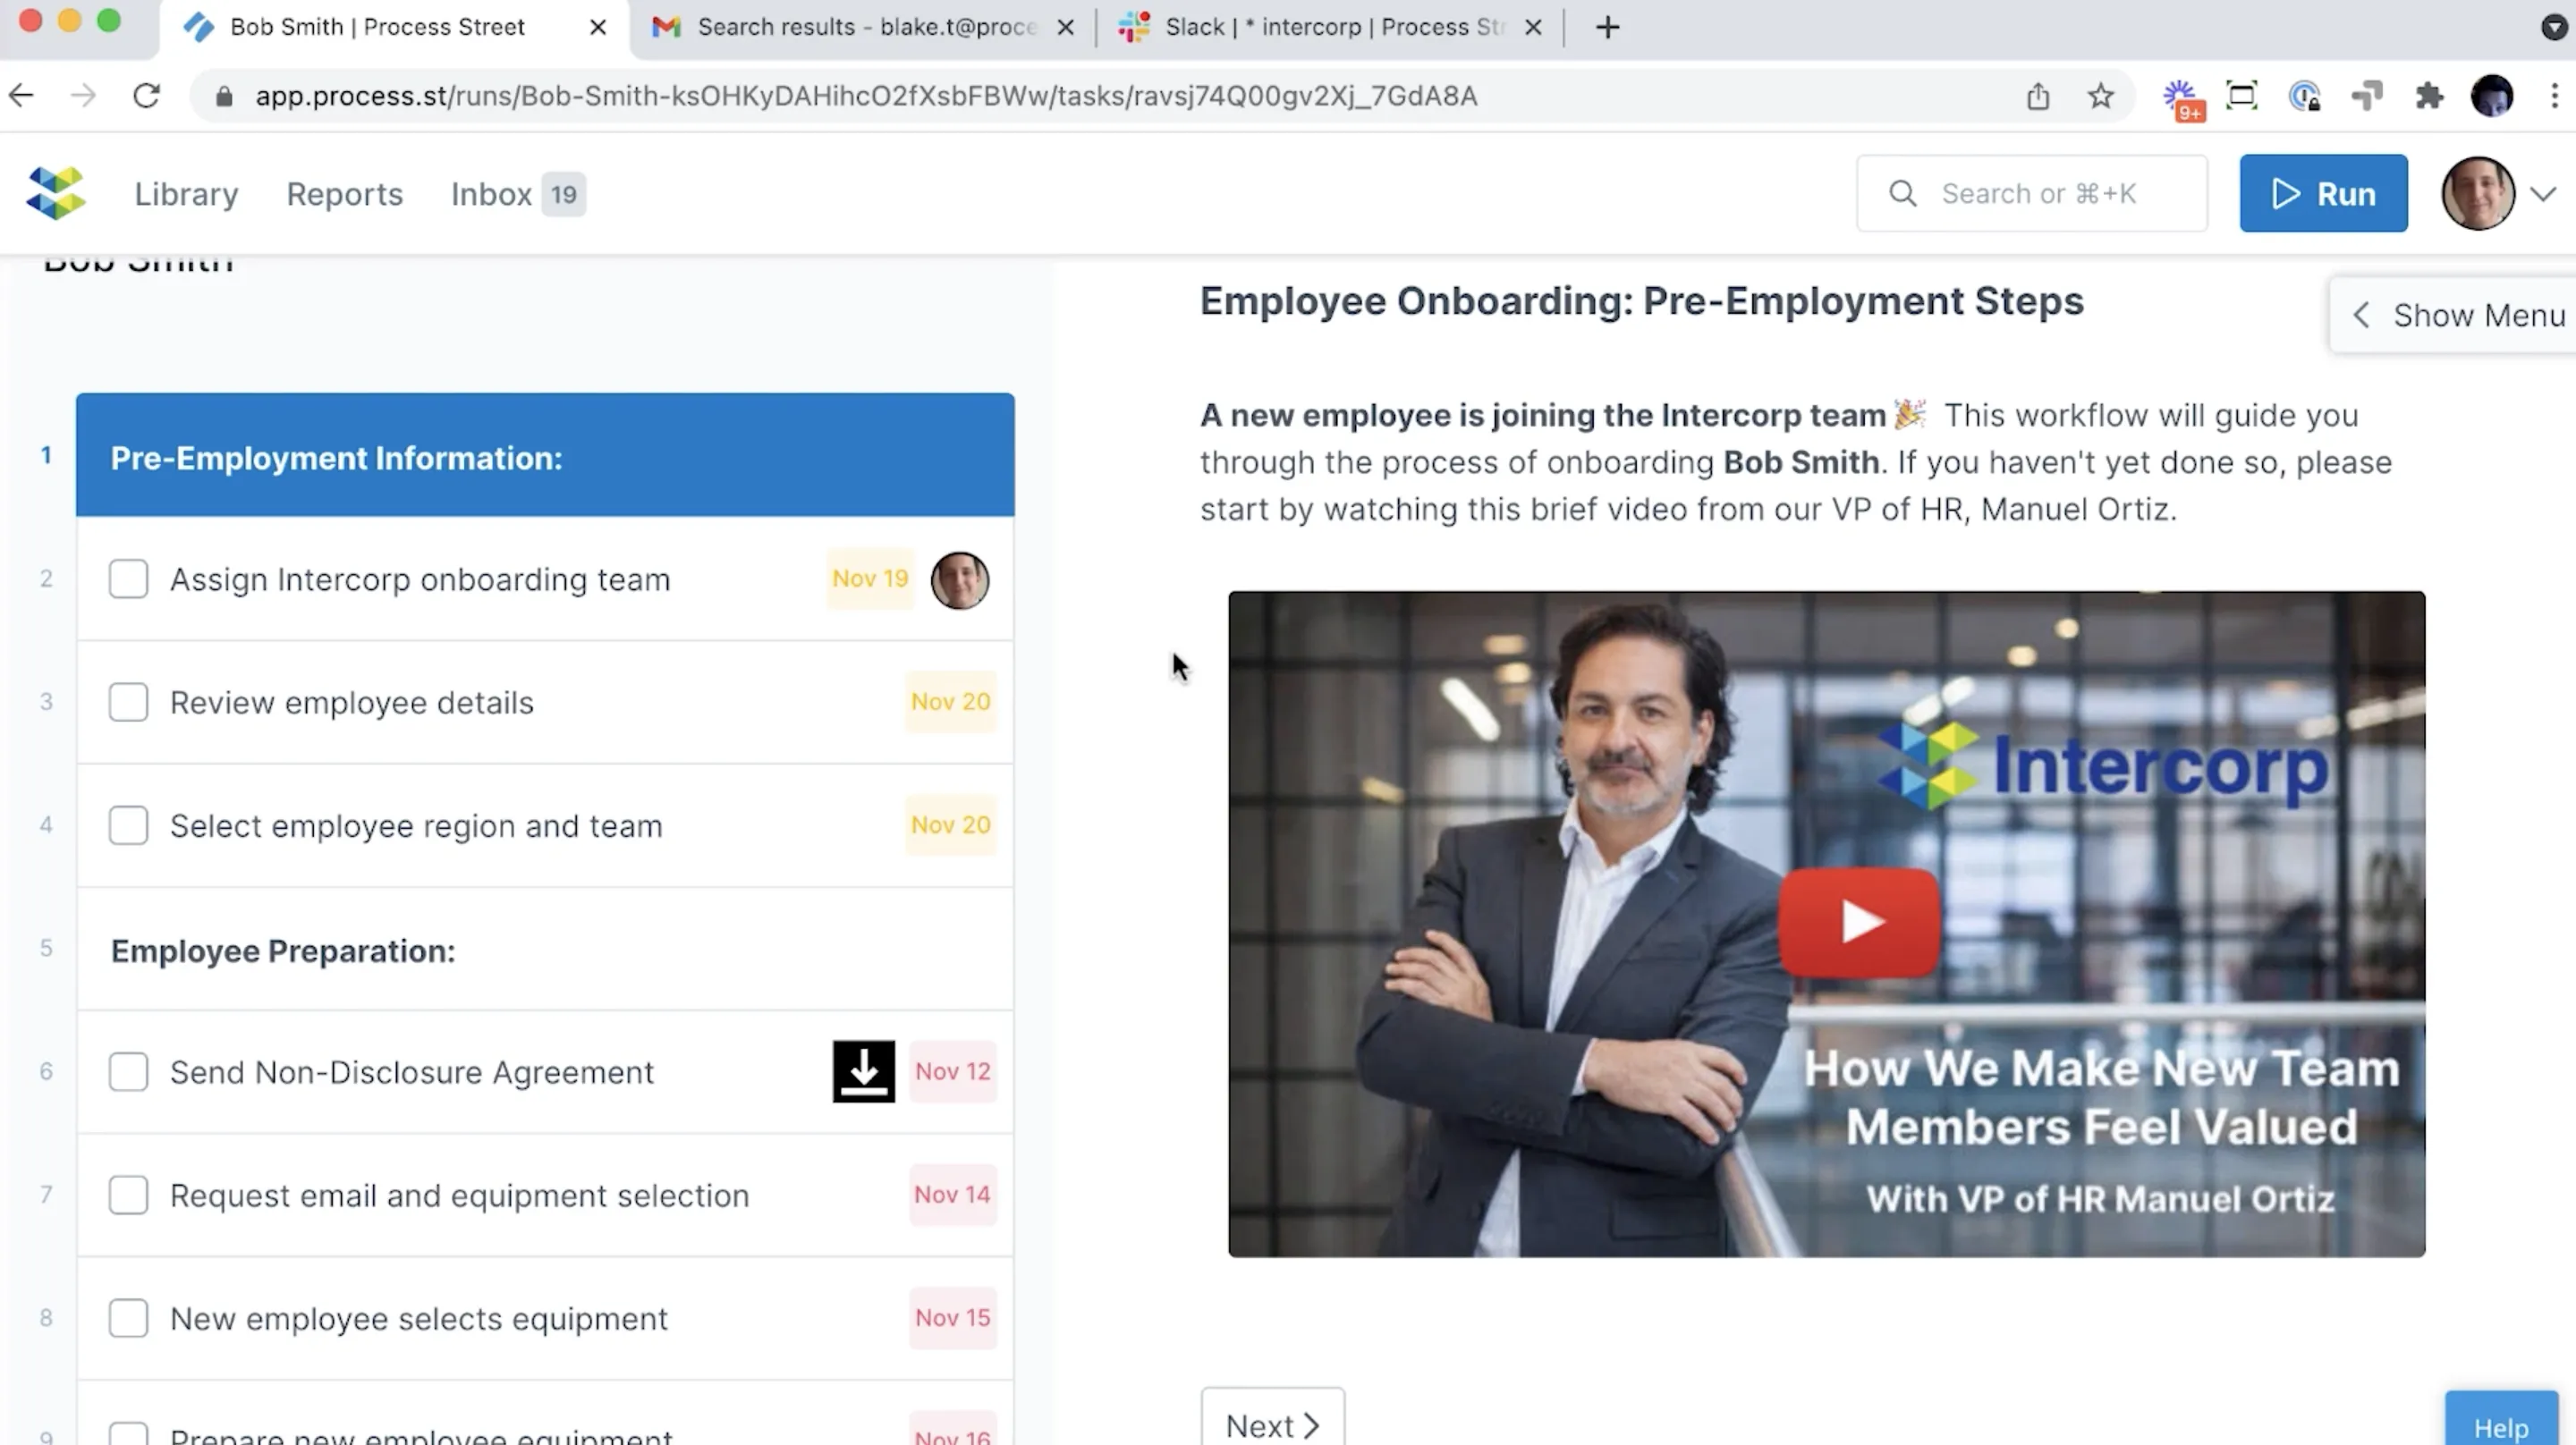This screenshot has height=1445, width=2576.
Task: Click the share icon in address bar
Action: (x=2038, y=96)
